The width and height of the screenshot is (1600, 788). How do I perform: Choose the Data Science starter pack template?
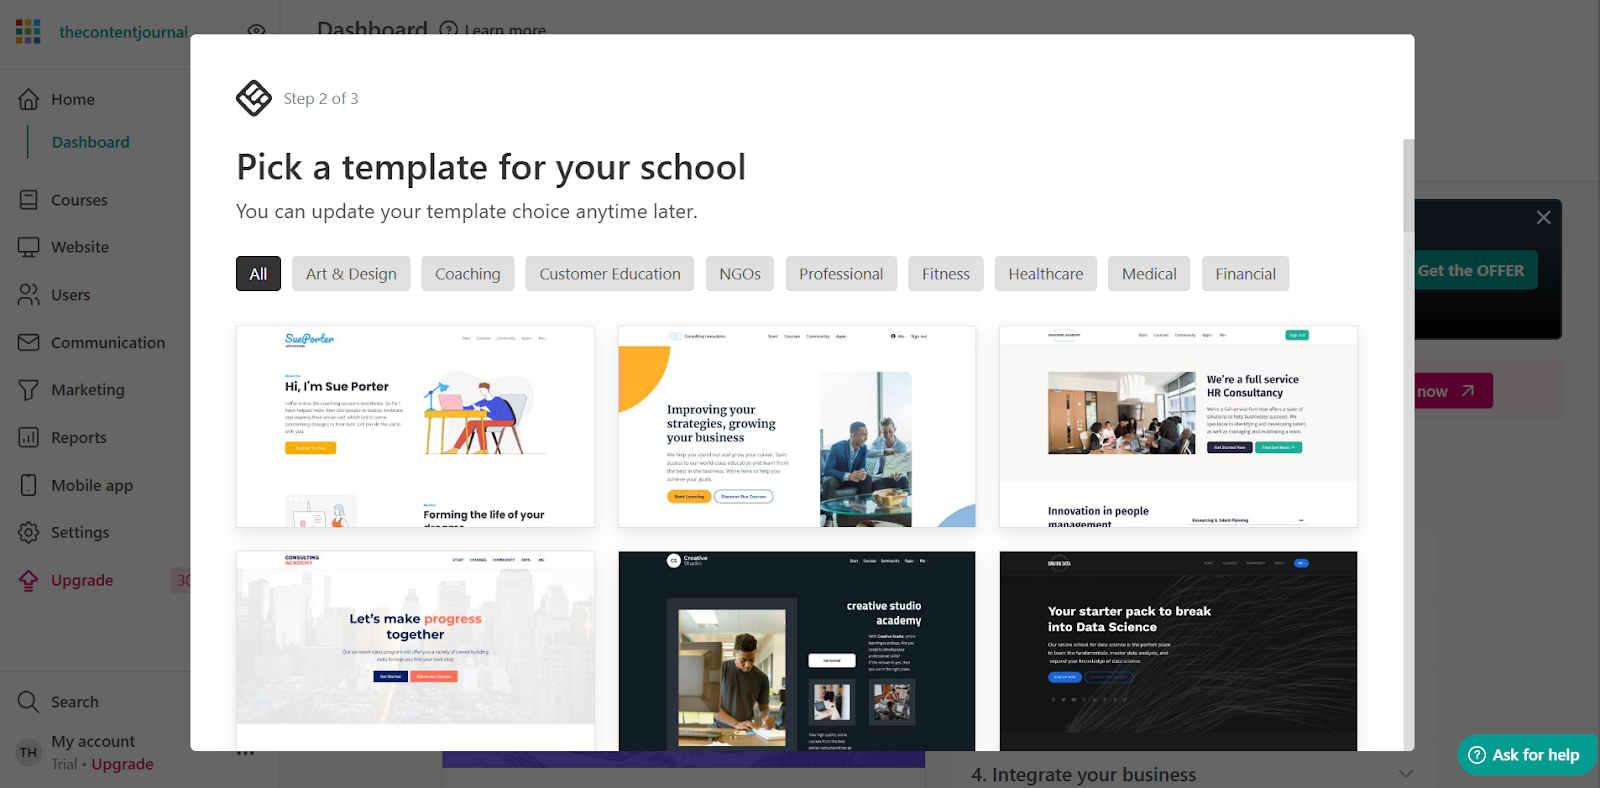[x=1178, y=650]
